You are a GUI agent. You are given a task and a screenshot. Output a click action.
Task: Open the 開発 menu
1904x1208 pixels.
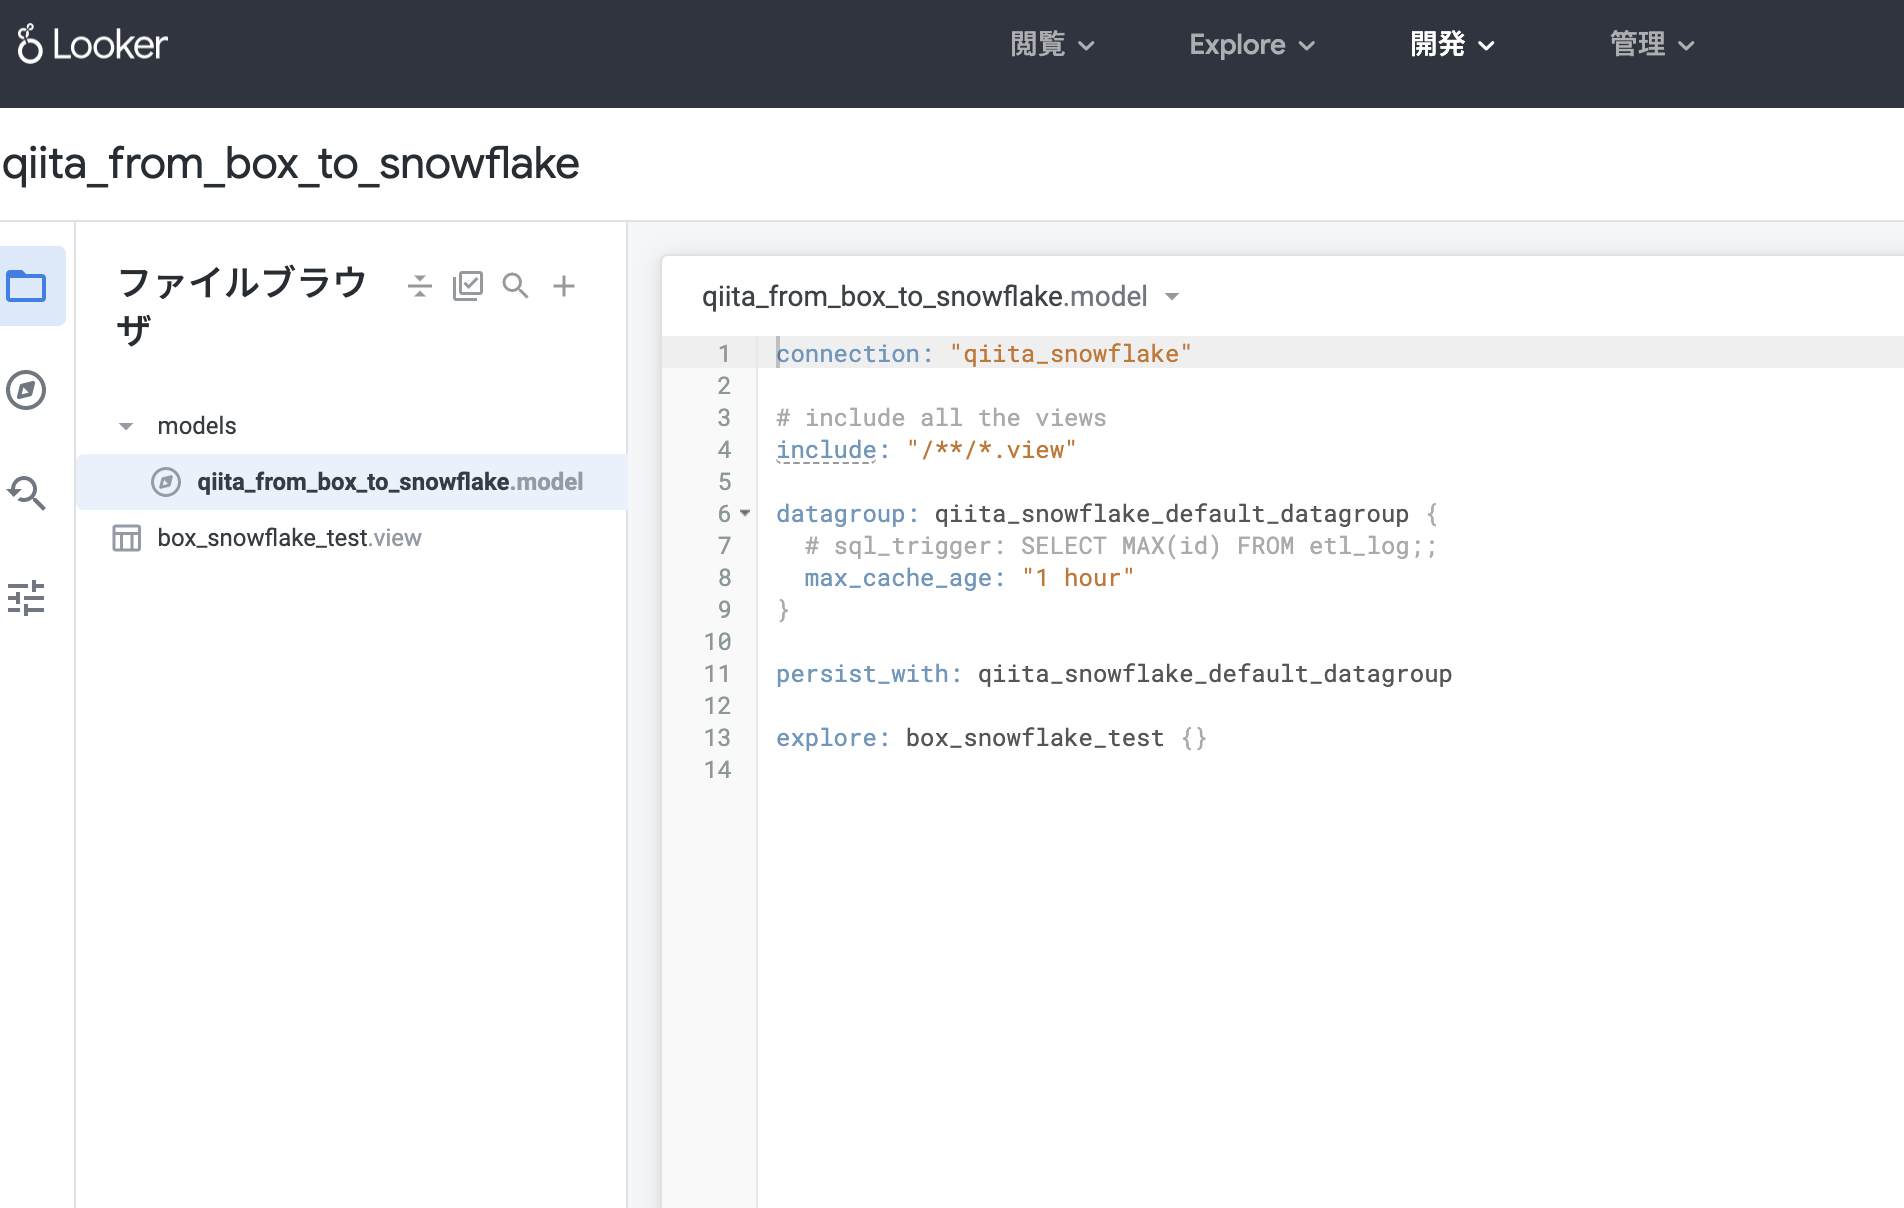coord(1453,44)
